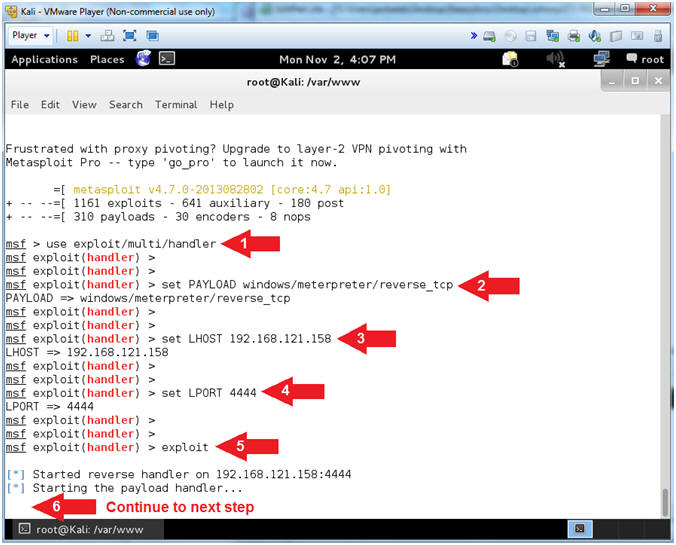Click the 'LPORT => 4444' output line
Screen dimensions: 676x545
pos(50,407)
